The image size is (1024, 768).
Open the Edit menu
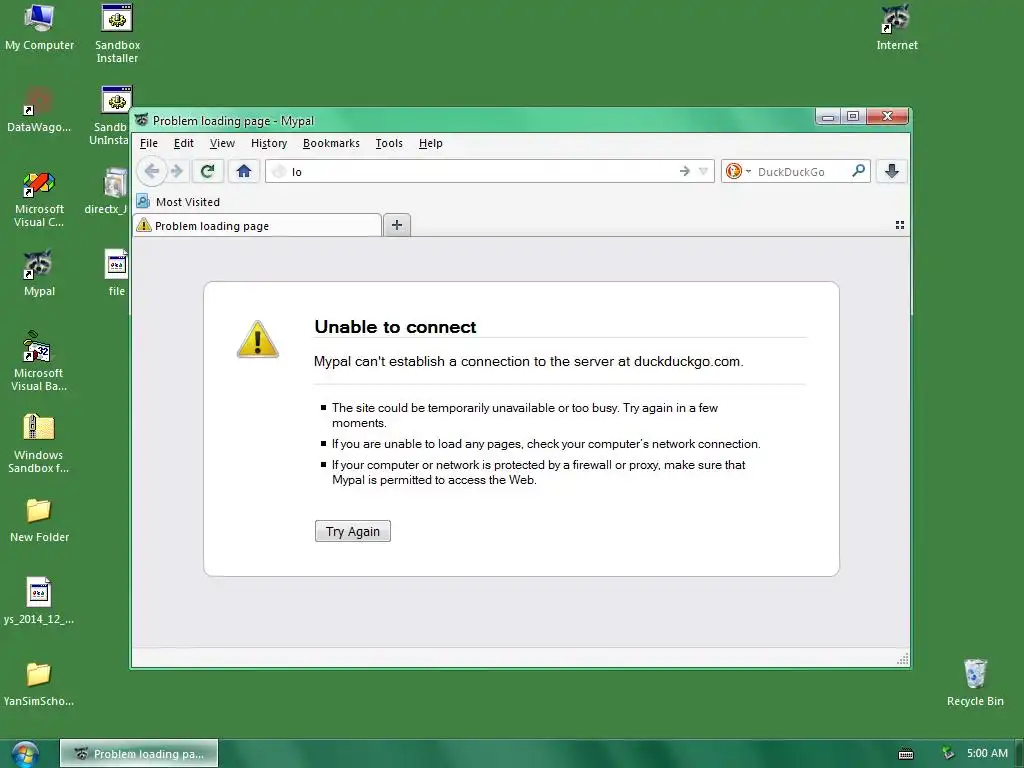coord(184,143)
